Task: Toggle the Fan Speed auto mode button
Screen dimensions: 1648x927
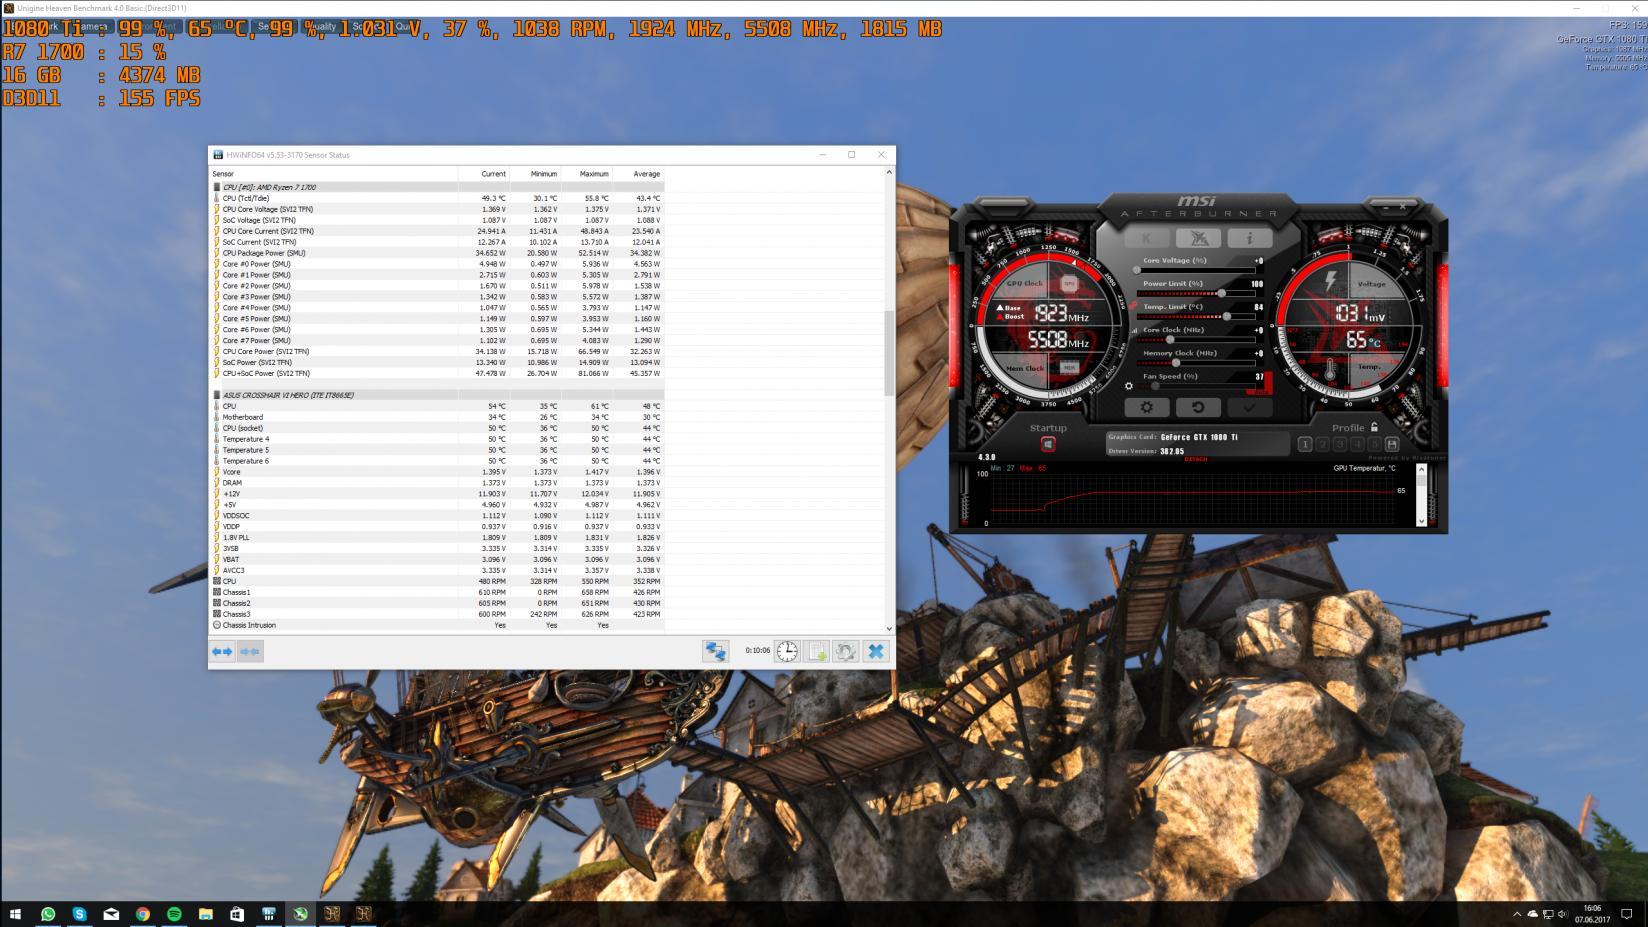Action: pos(1258,390)
